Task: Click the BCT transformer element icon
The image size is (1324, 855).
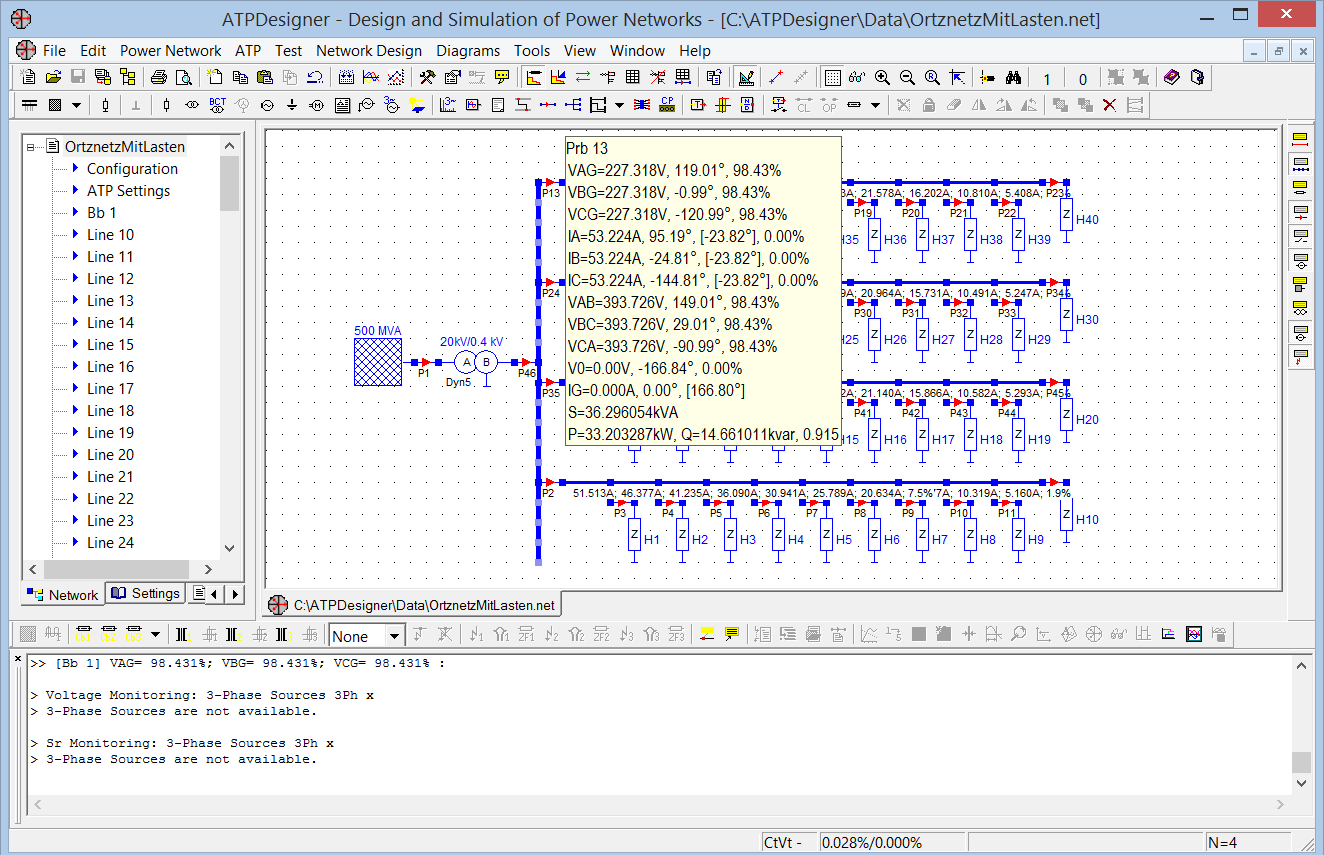Action: point(217,104)
